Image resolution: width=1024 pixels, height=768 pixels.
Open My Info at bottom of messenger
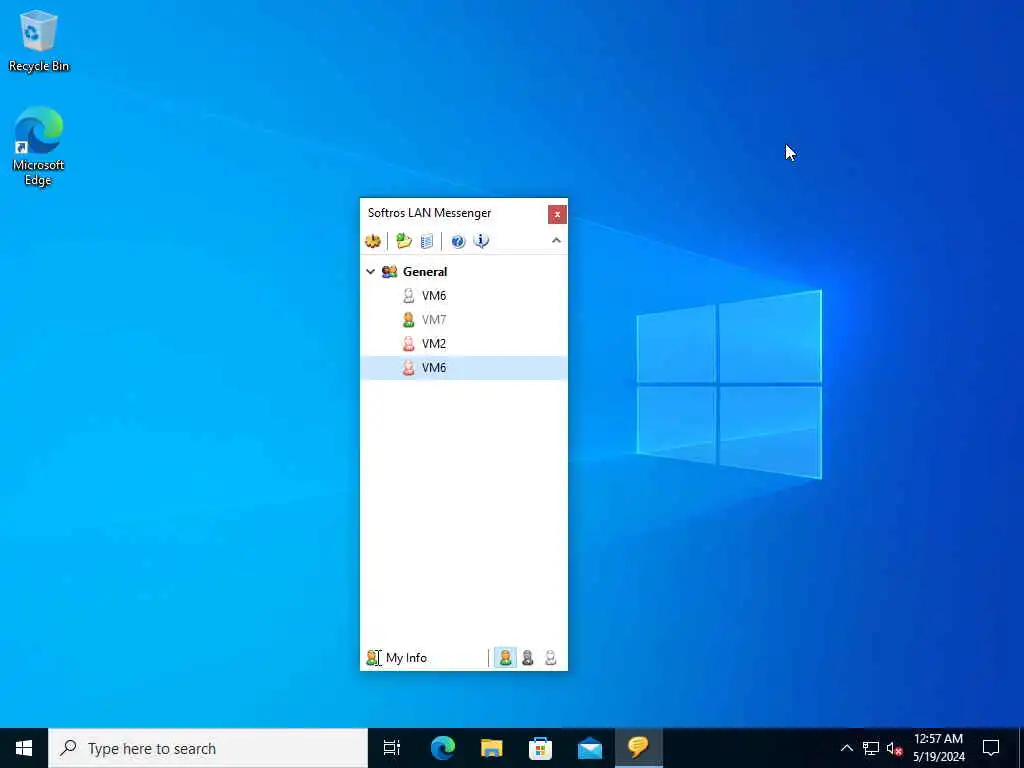click(x=396, y=658)
